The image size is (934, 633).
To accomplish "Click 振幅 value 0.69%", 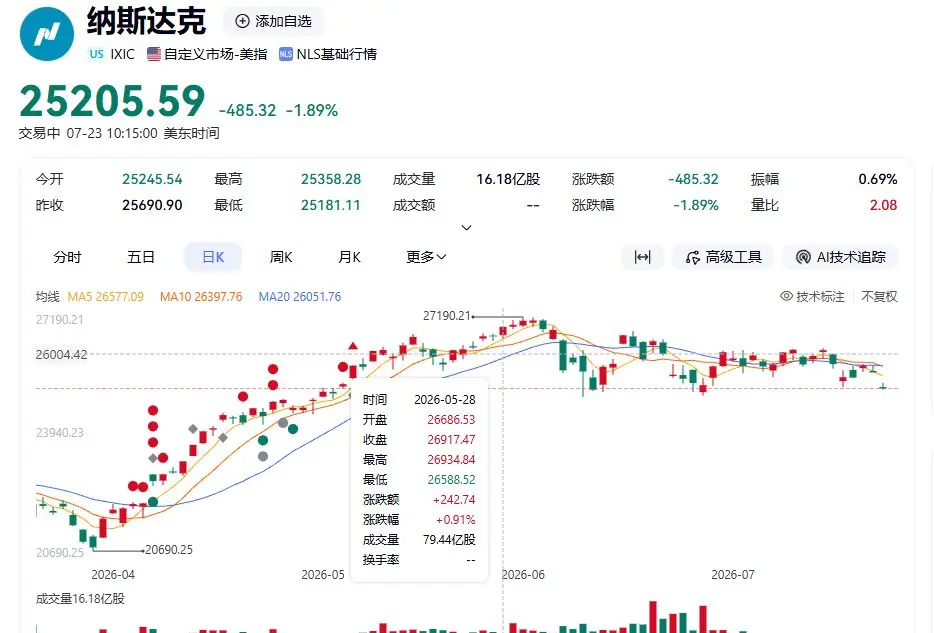I will click(x=878, y=179).
